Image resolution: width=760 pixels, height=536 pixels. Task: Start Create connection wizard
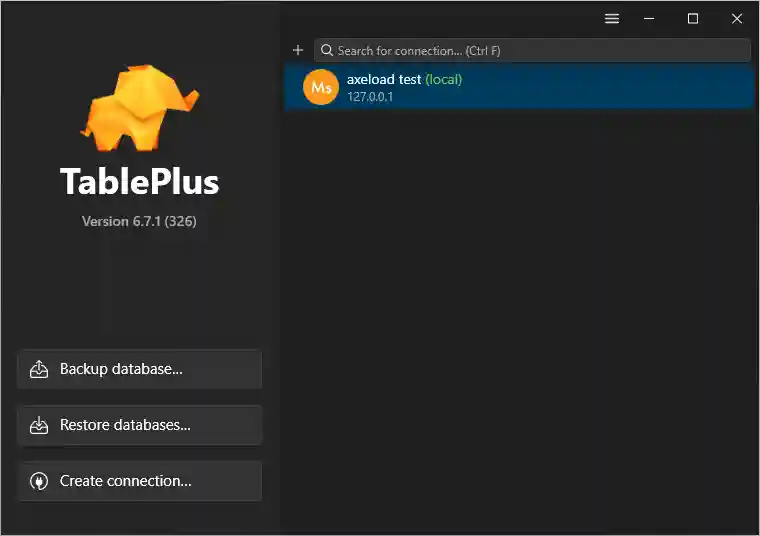140,481
